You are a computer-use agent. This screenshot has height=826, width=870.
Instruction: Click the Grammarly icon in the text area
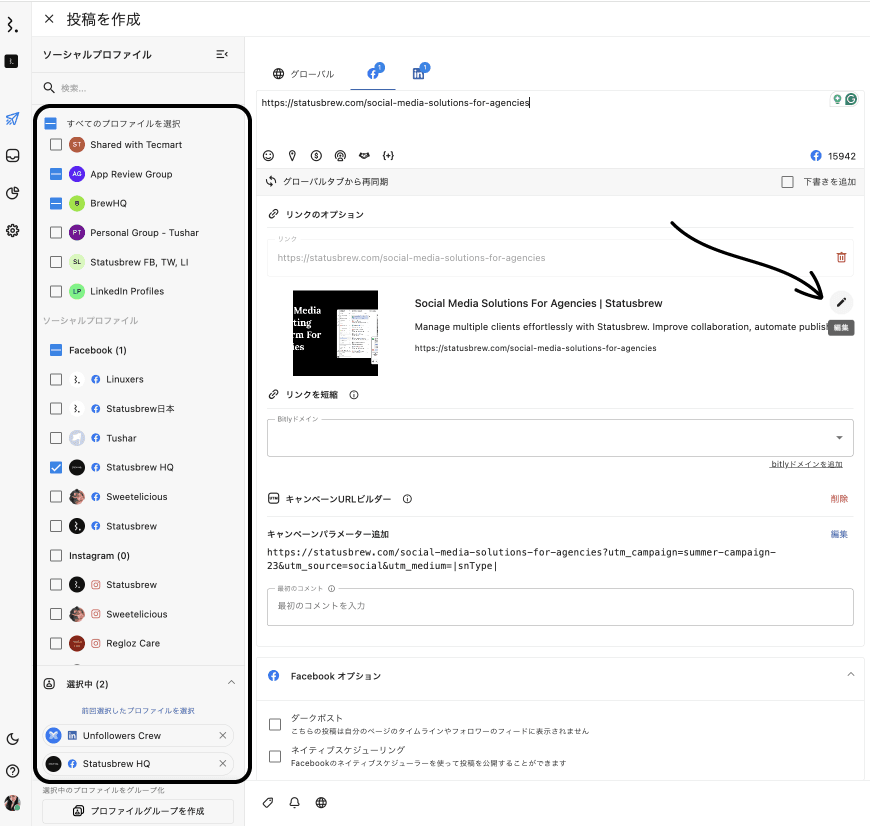[851, 99]
